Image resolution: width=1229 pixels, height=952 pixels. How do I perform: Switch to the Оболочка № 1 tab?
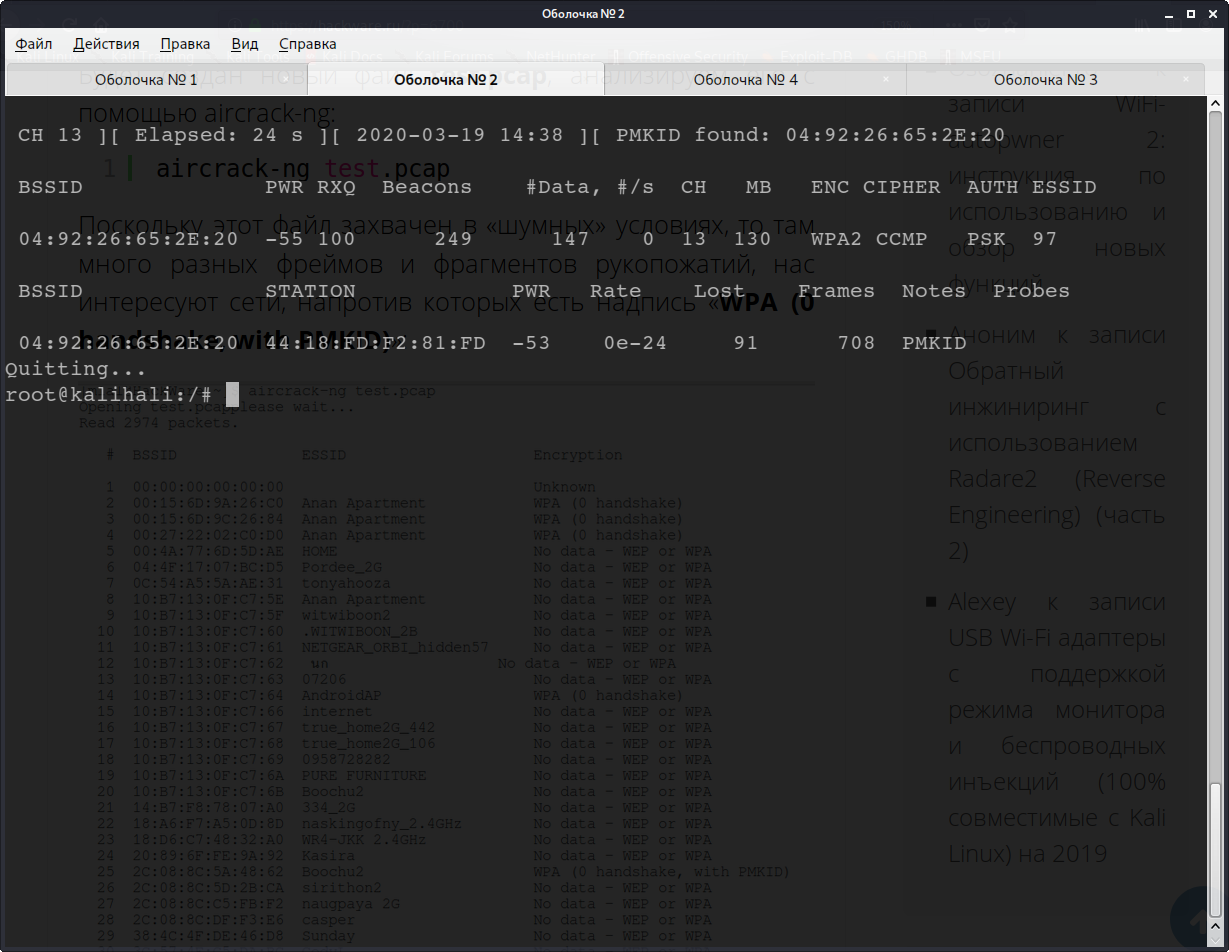point(146,79)
